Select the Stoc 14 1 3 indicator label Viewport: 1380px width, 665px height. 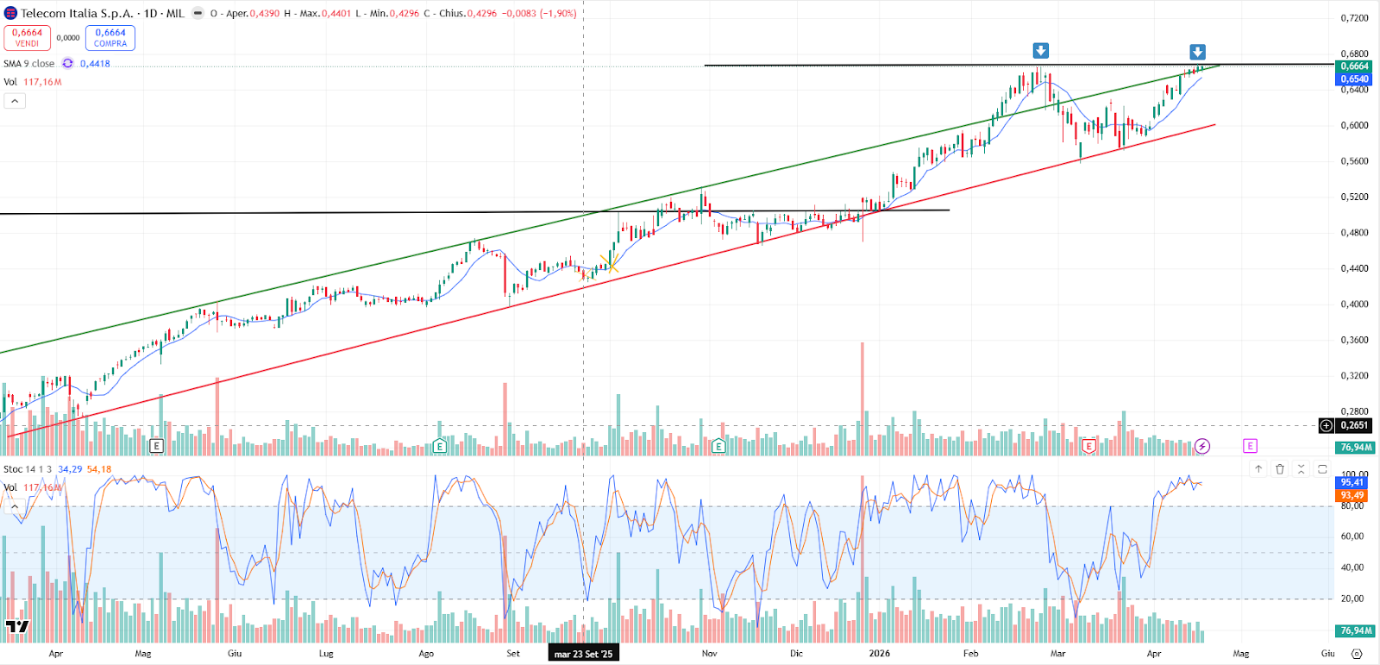point(28,468)
